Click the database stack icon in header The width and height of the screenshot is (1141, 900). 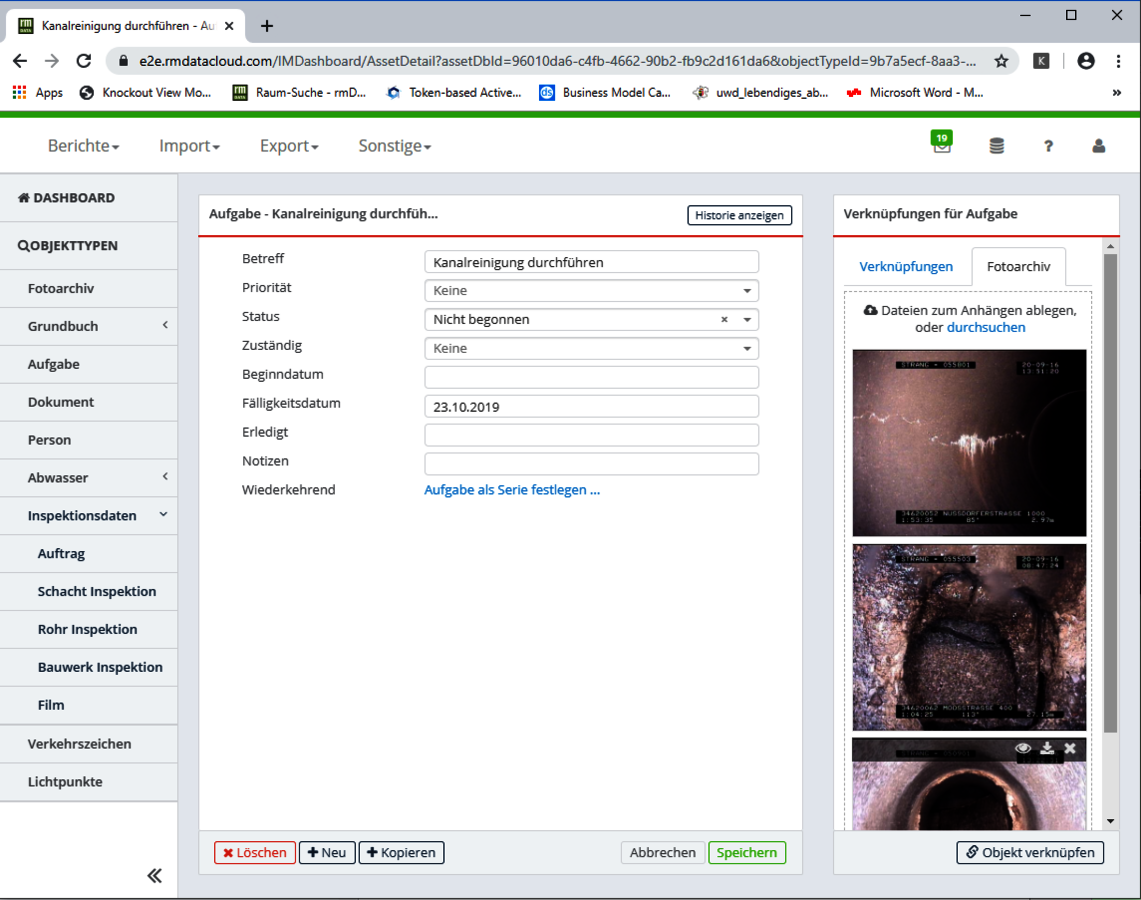996,146
